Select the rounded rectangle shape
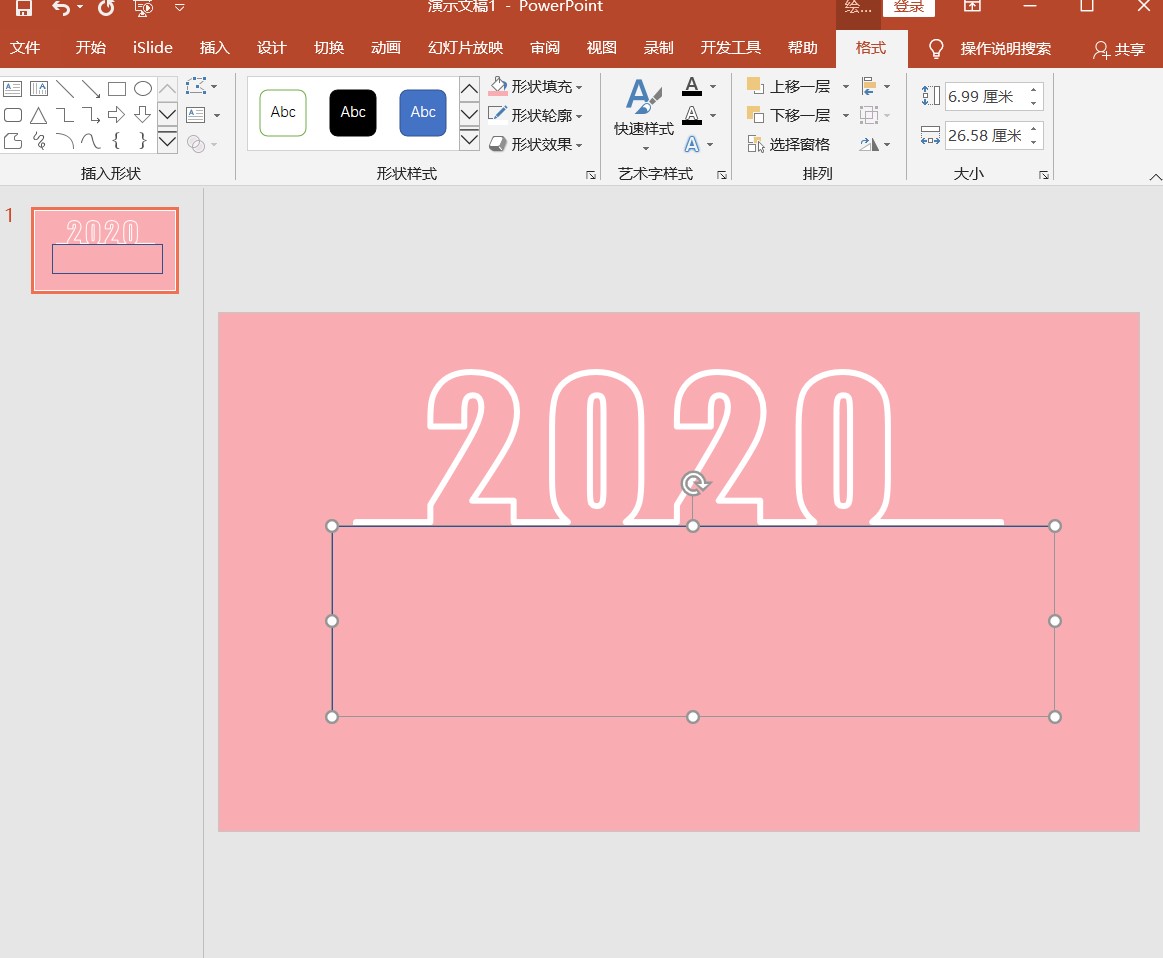Image resolution: width=1163 pixels, height=958 pixels. click(x=13, y=115)
